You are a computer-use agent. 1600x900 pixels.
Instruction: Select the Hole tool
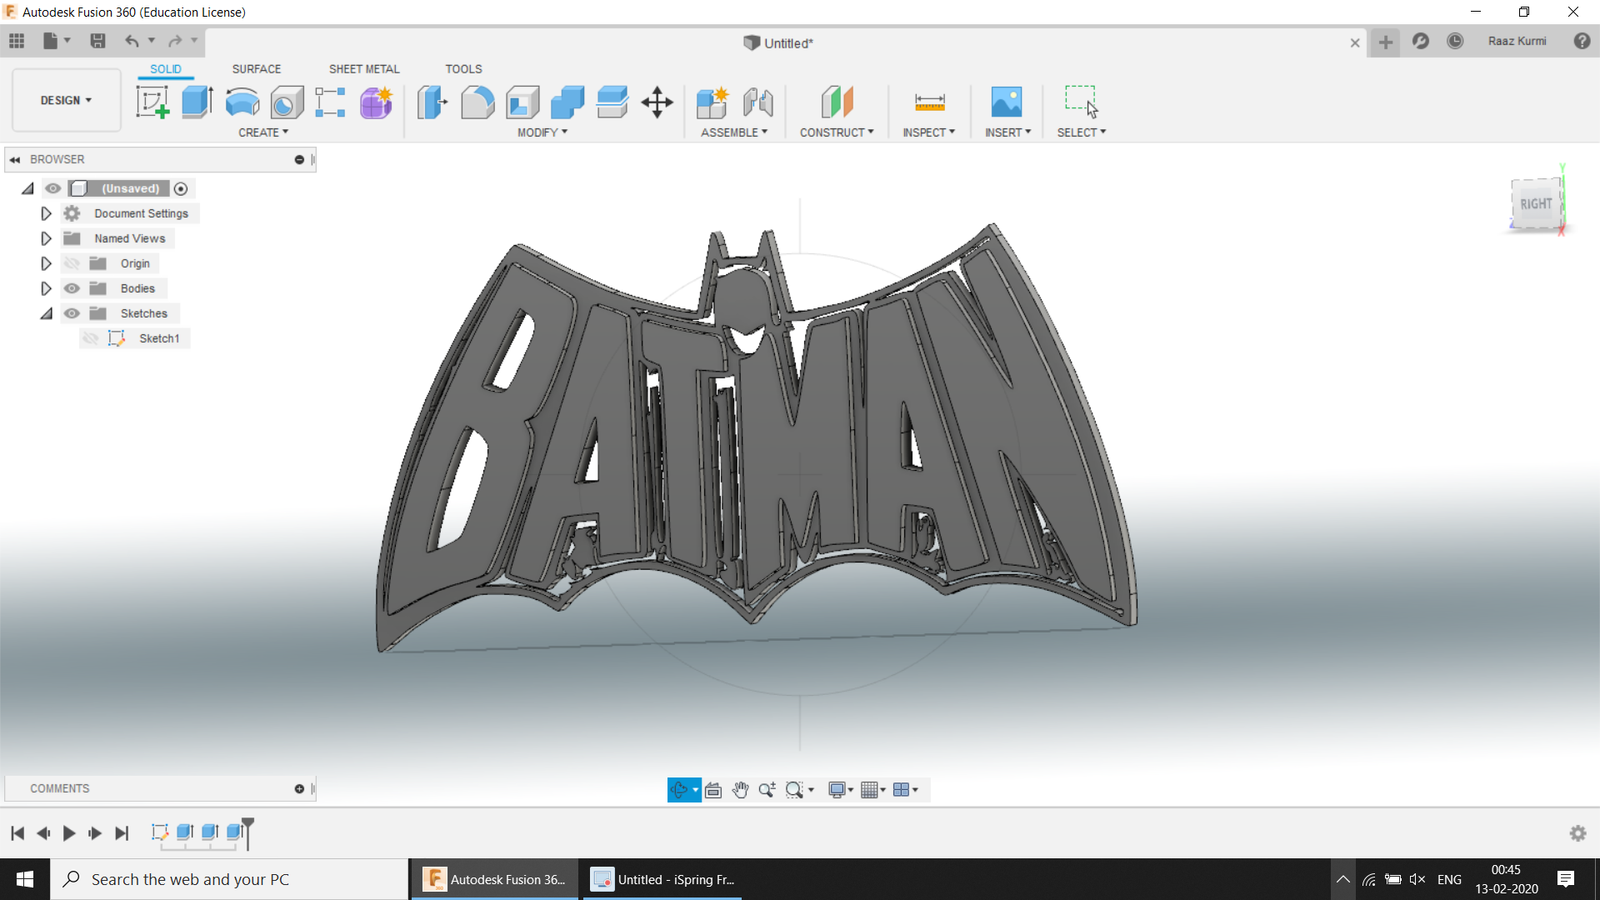click(x=287, y=102)
